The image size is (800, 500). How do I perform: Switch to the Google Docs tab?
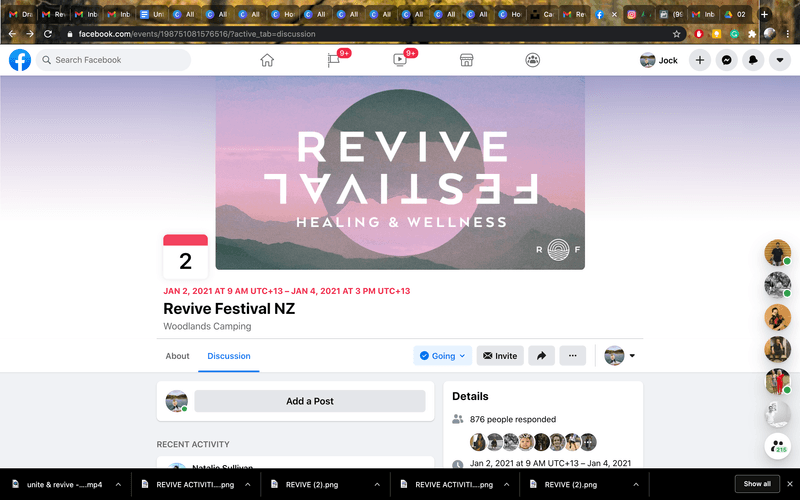(x=152, y=14)
